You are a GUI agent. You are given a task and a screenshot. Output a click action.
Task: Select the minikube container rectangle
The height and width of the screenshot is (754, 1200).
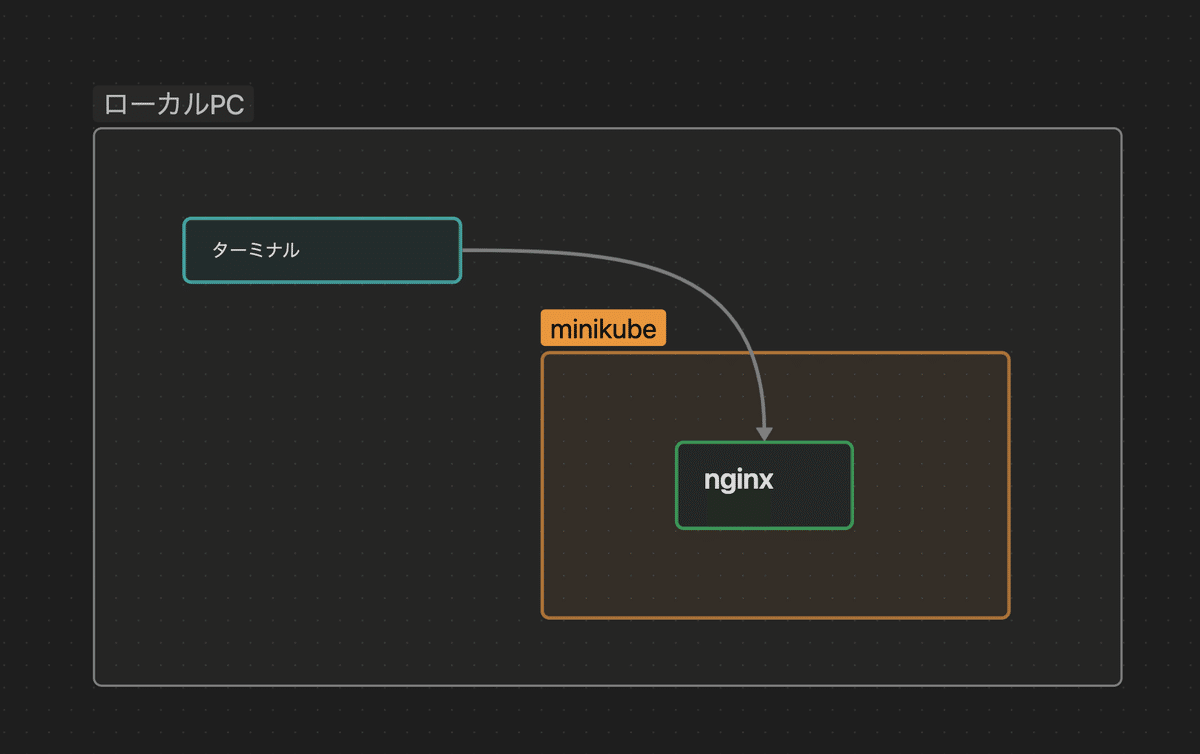(x=775, y=485)
